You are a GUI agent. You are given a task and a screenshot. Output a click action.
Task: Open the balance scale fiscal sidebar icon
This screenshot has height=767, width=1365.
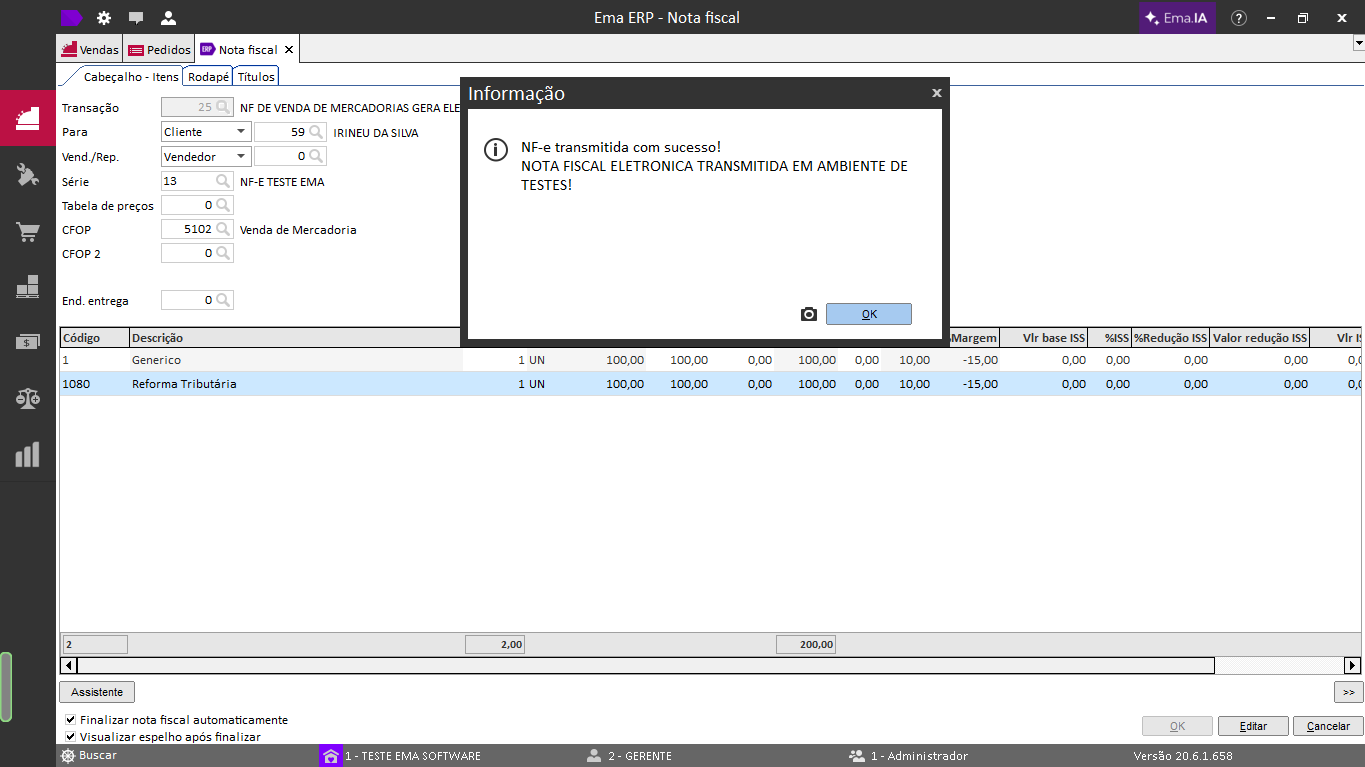28,398
